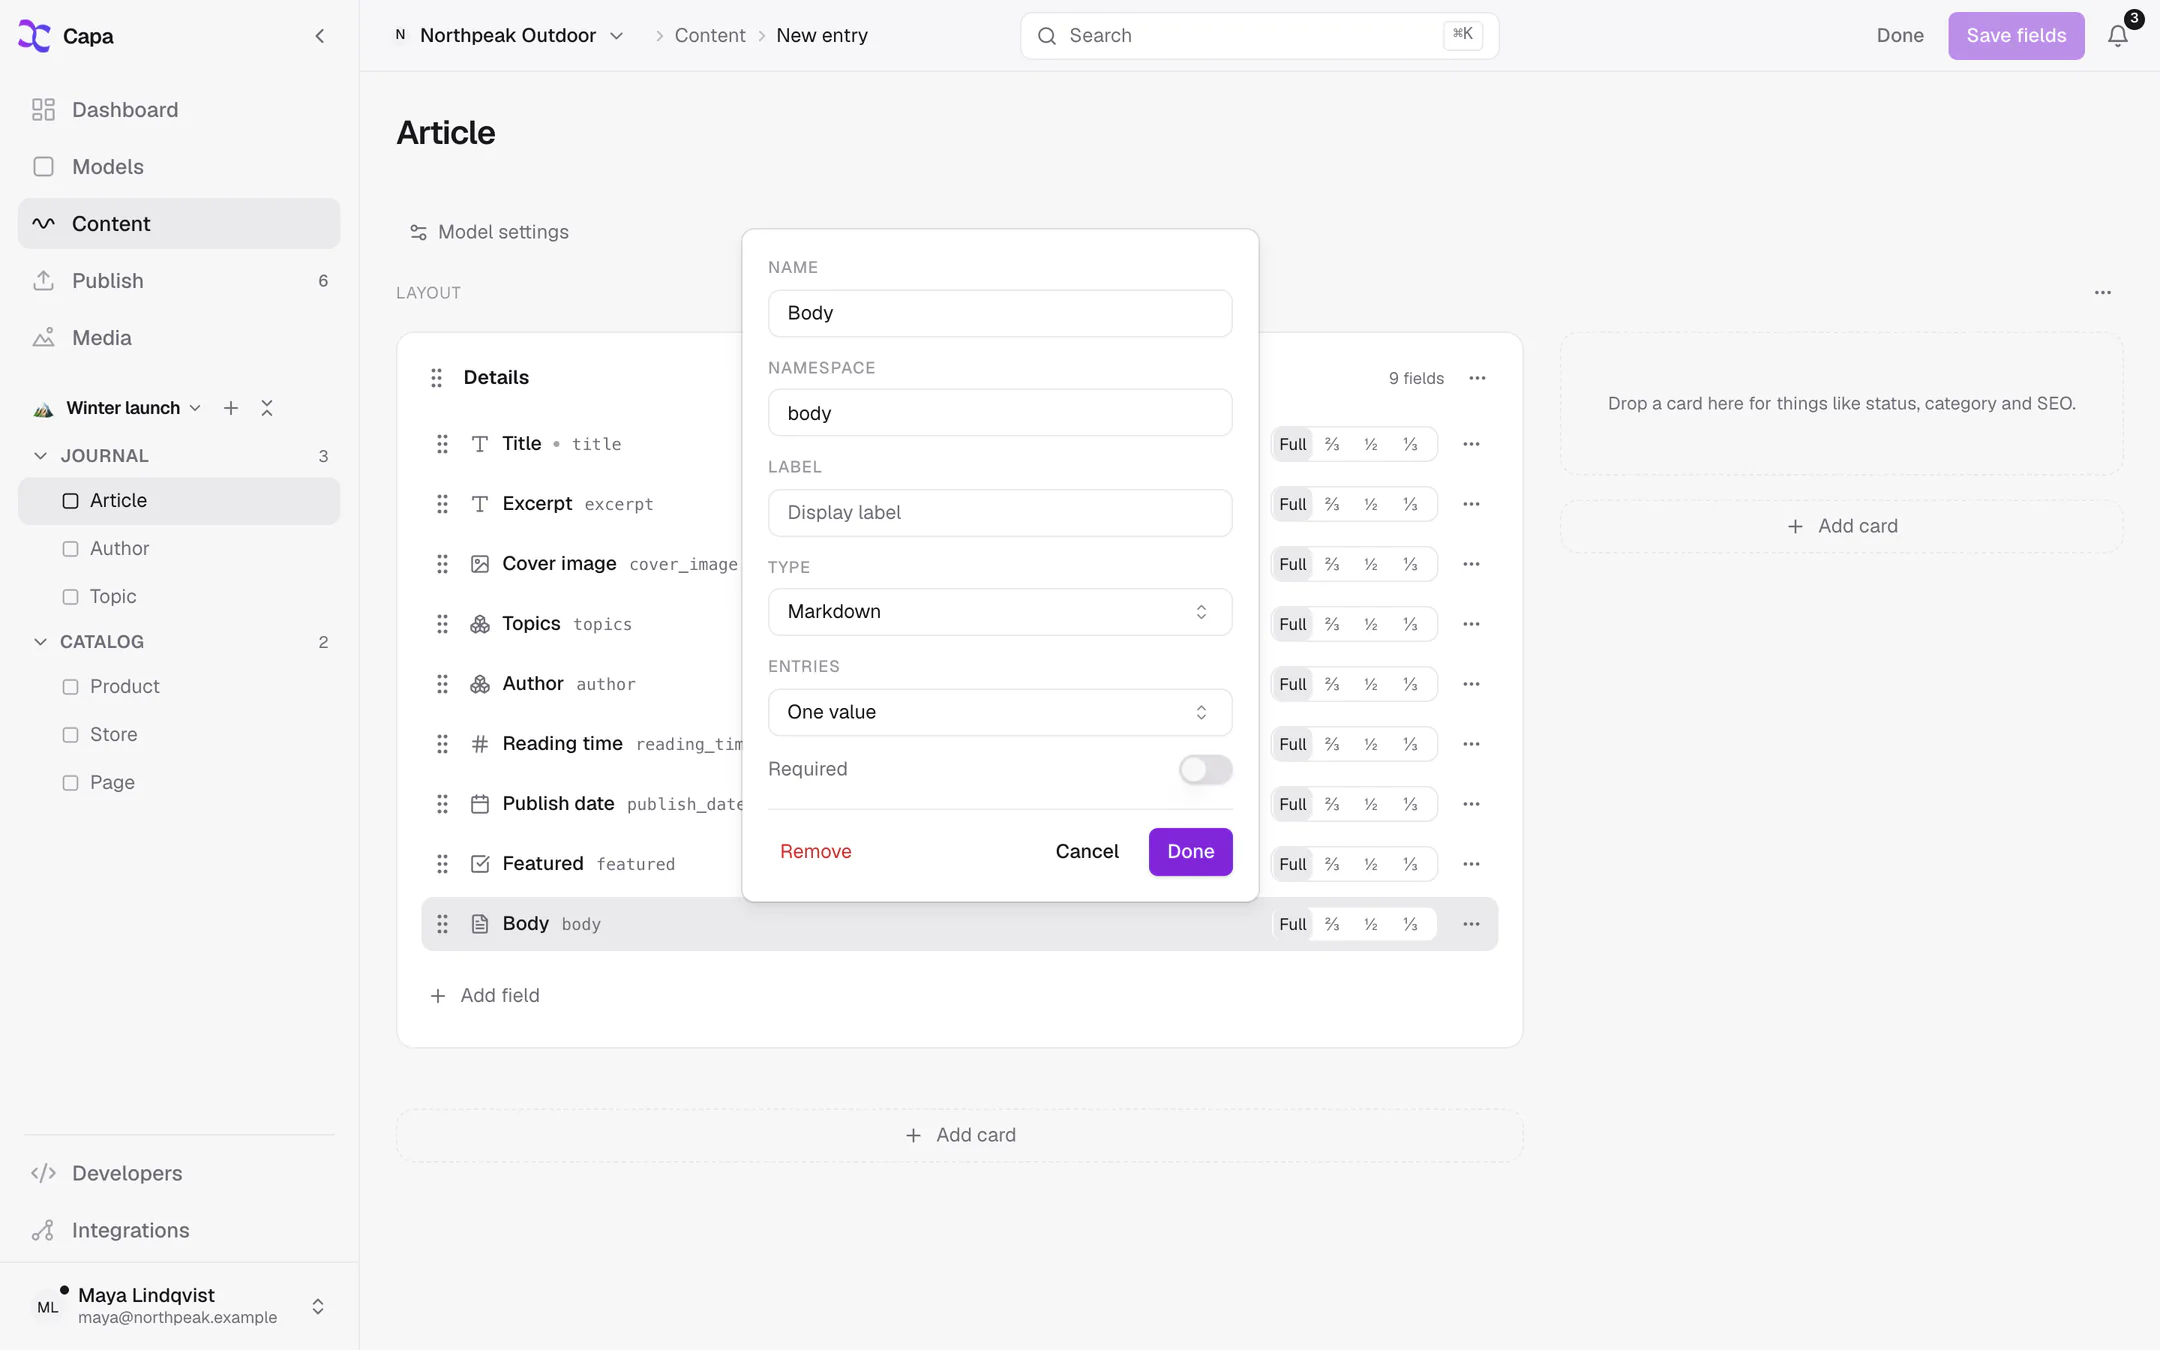This screenshot has width=2160, height=1350.
Task: Open the more options for the Featured row
Action: [1471, 864]
